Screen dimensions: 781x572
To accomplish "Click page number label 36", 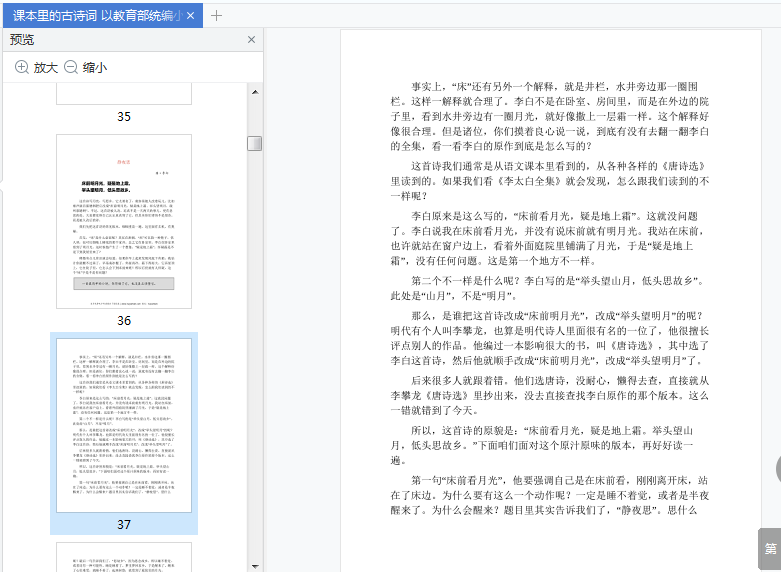I will pos(124,320).
